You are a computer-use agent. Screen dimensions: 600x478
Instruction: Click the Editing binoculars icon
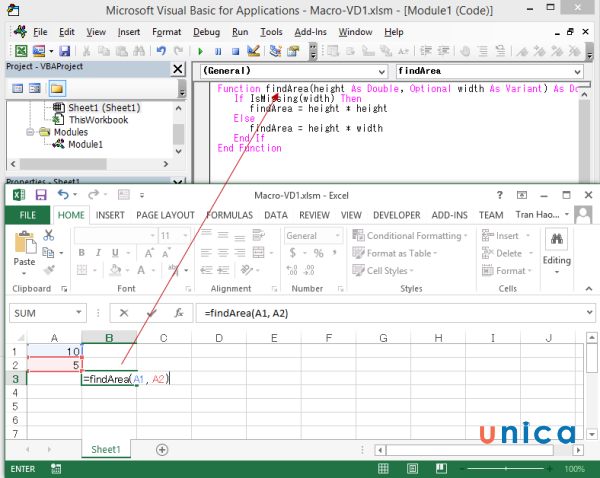tap(555, 241)
